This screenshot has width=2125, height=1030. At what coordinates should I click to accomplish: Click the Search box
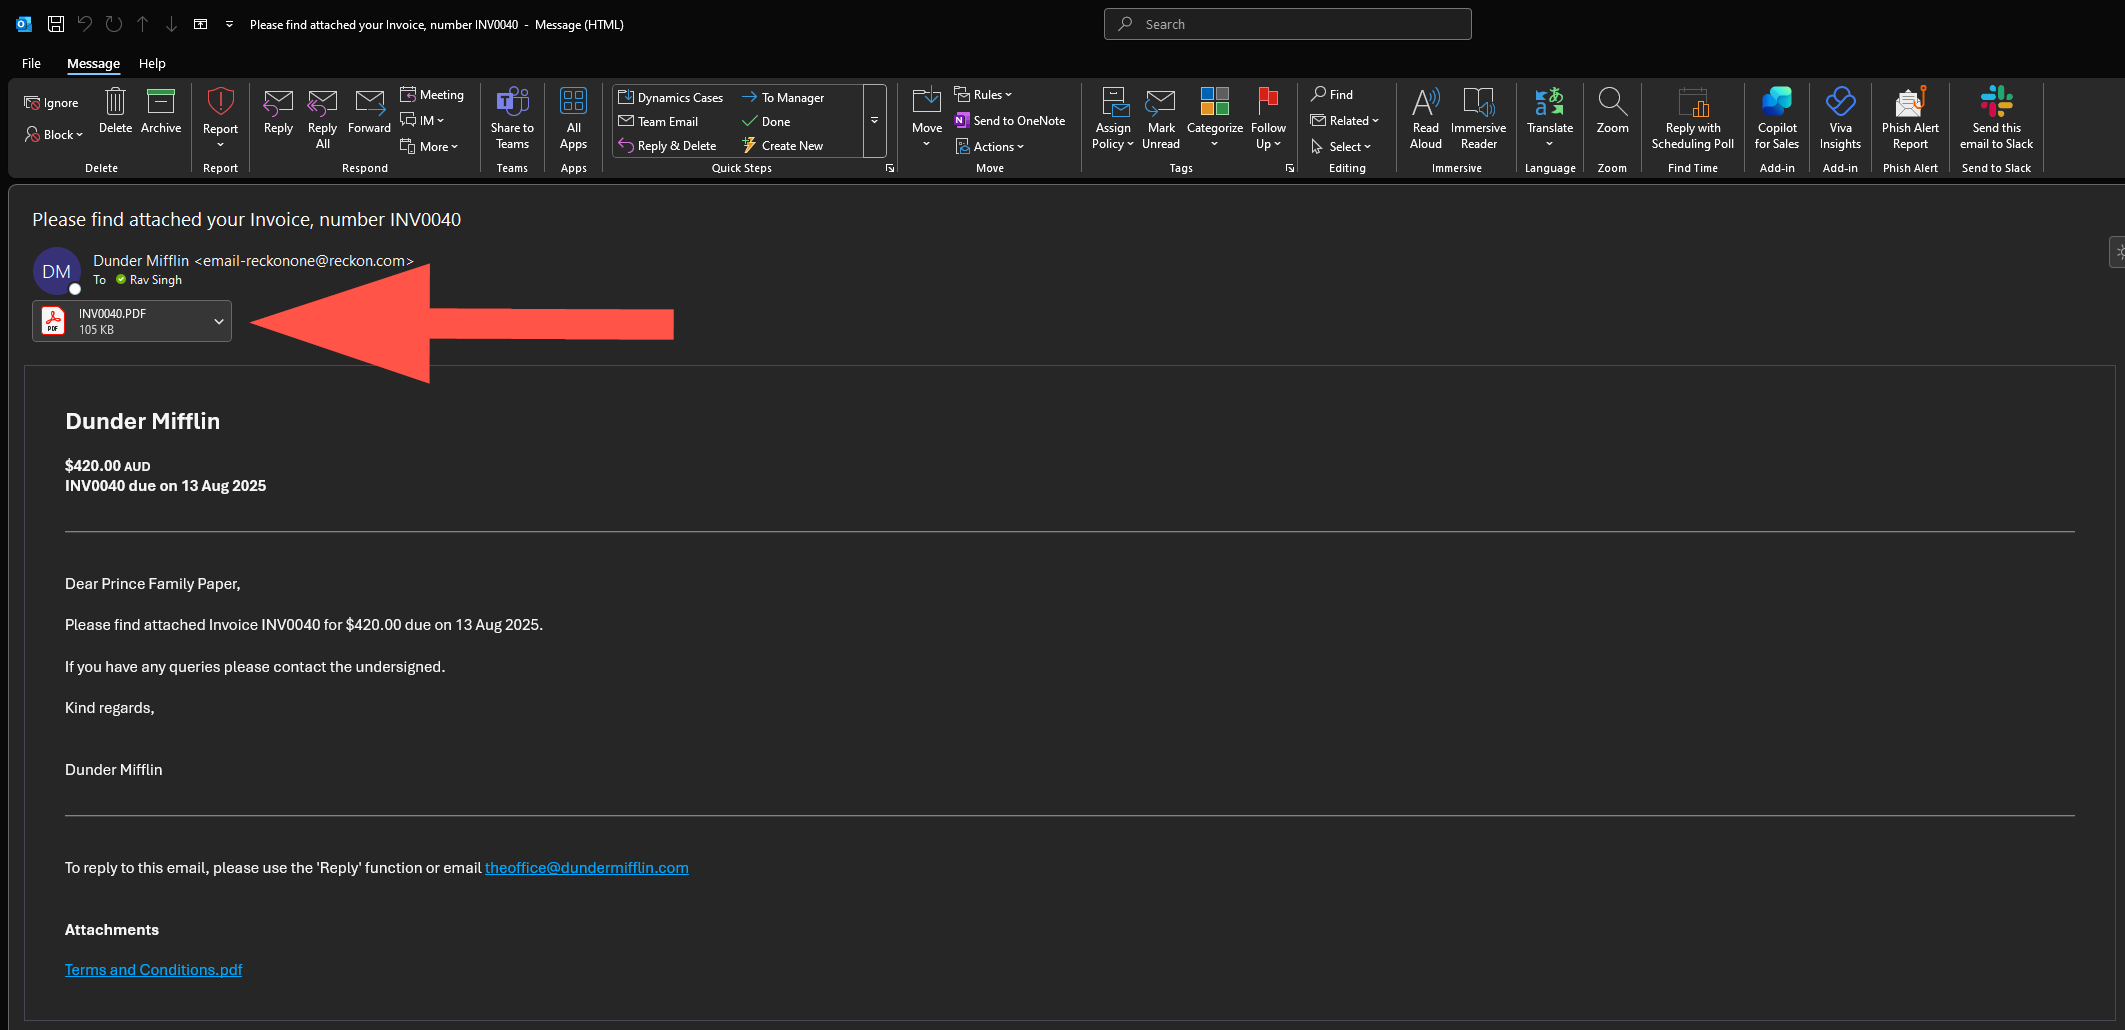1287,24
